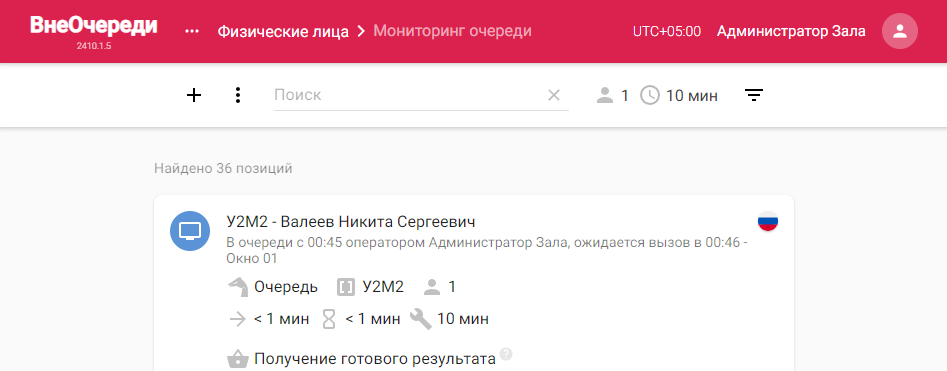Screen dimensions: 947x371
Task: Click Мониторинг очереди breadcrumb
Action: [452, 31]
